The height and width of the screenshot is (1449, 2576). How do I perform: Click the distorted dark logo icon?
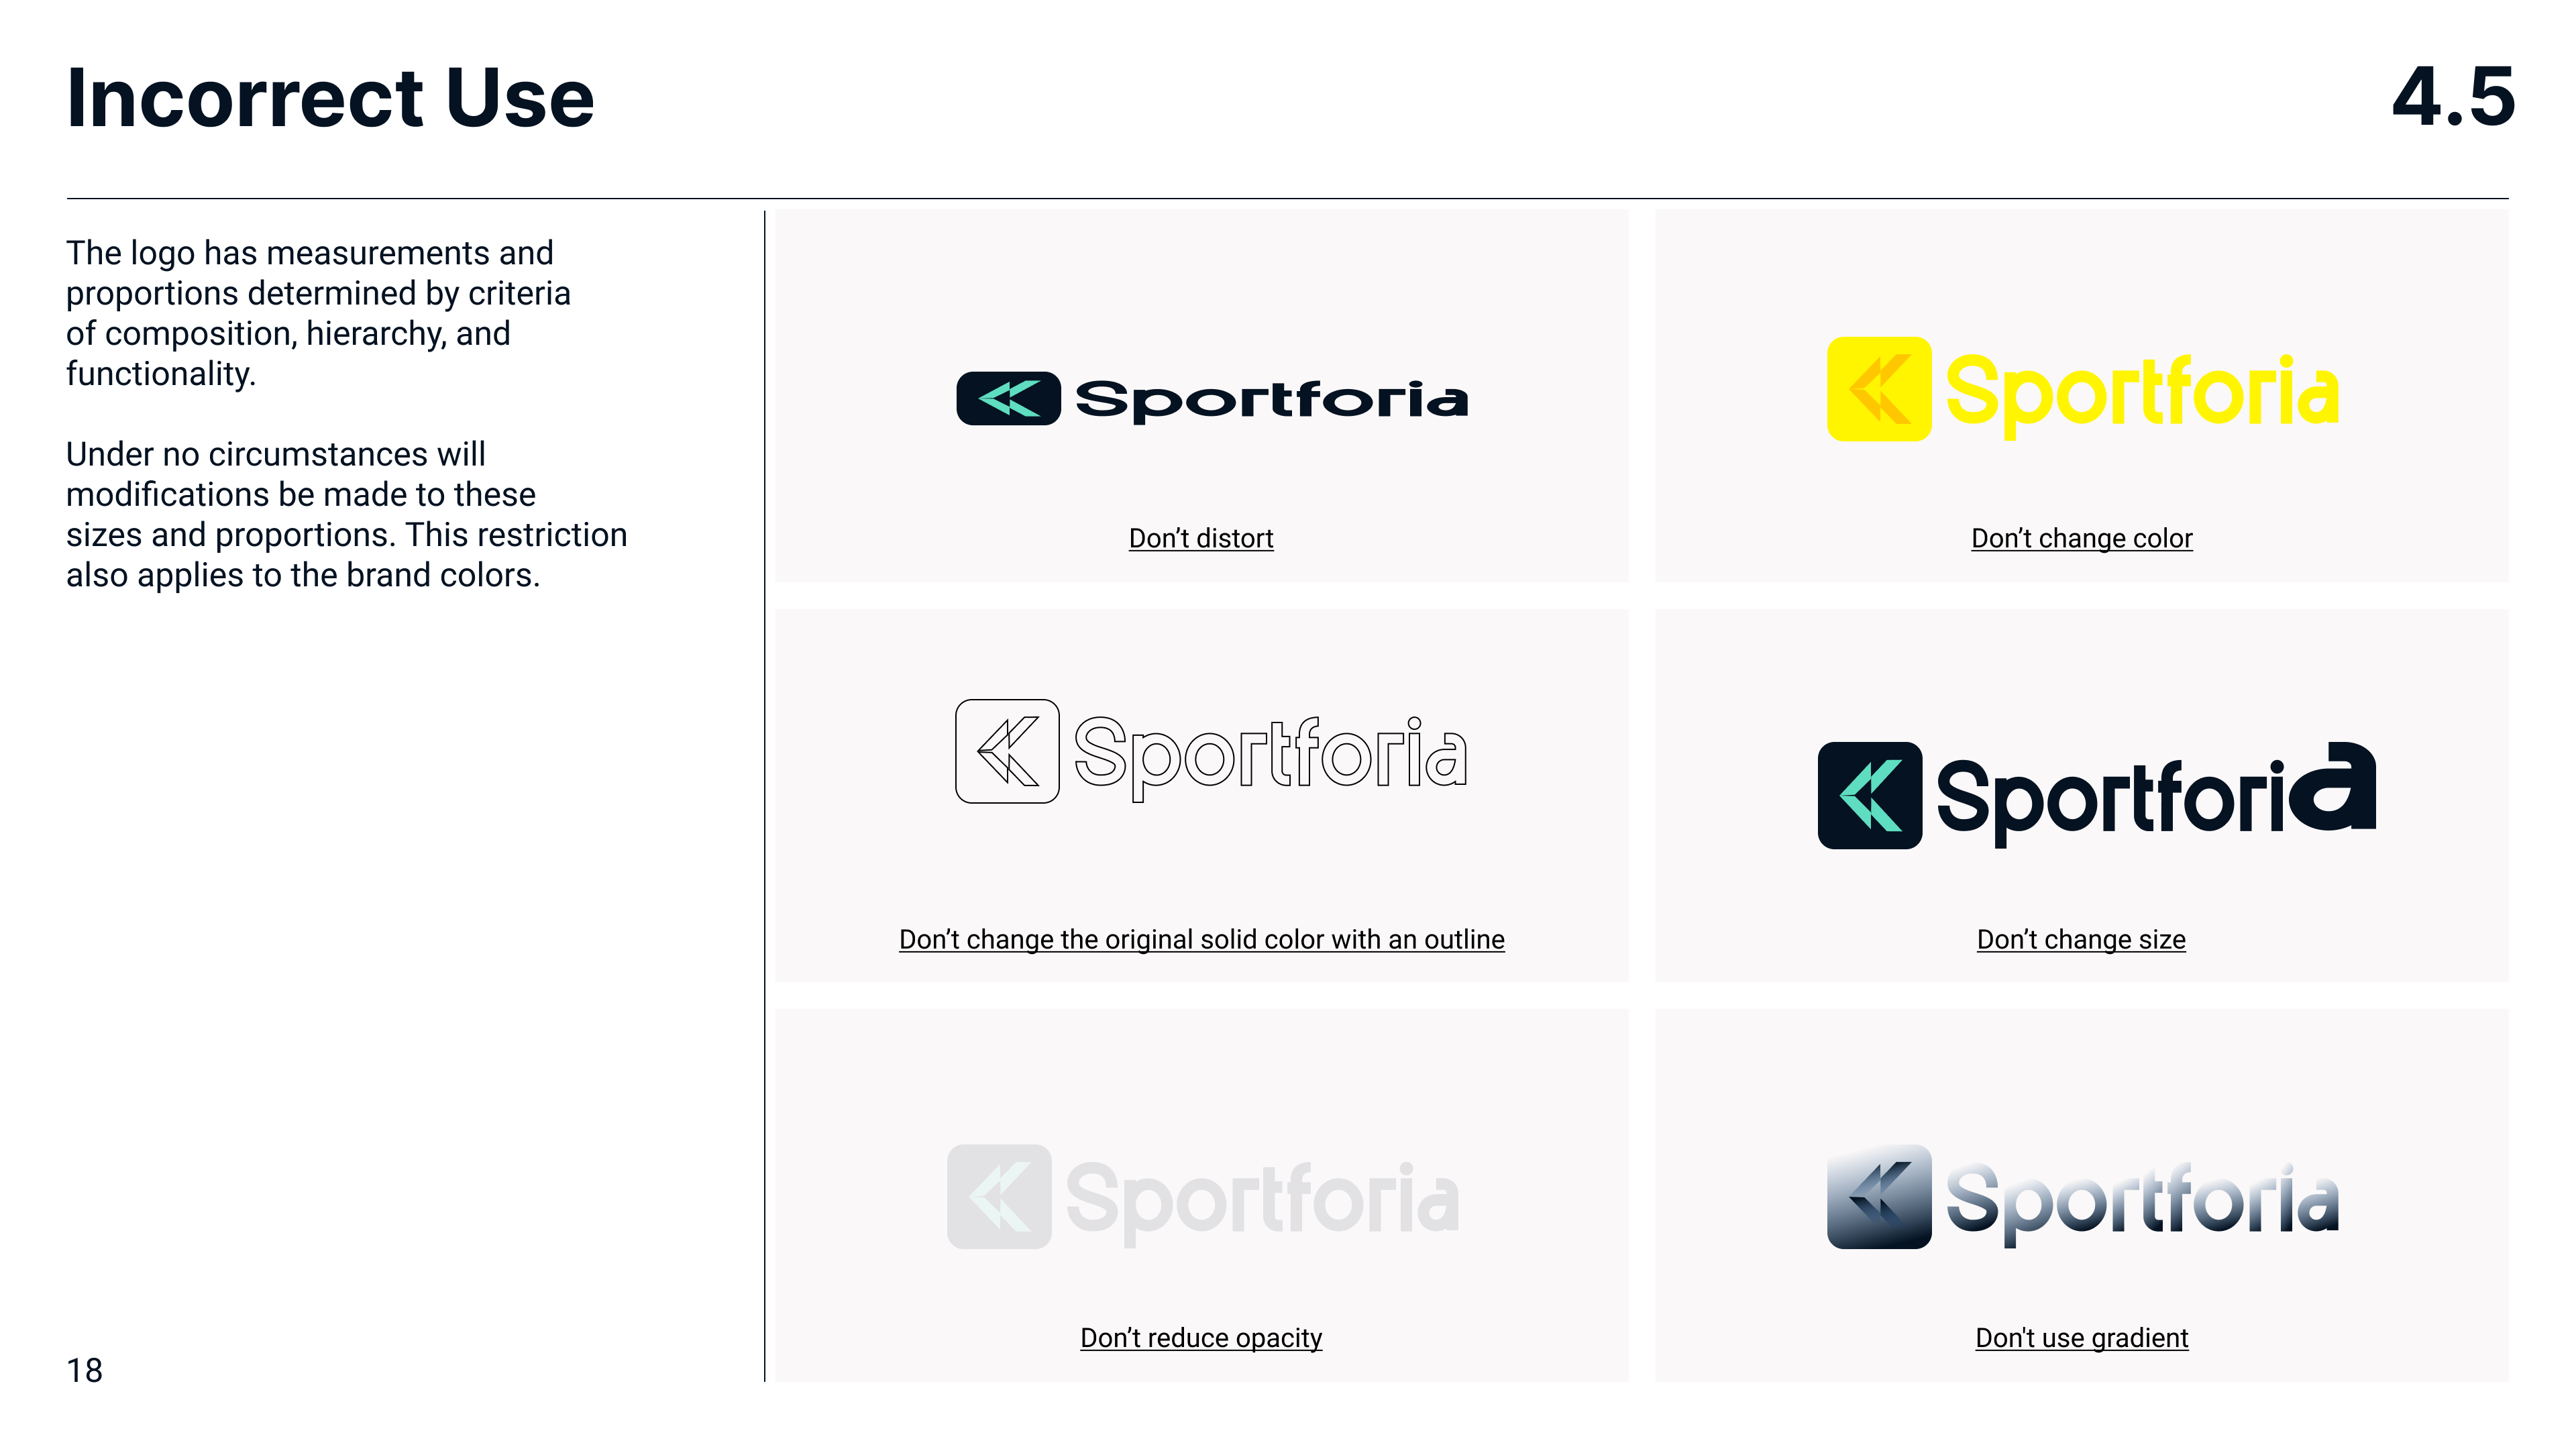pyautogui.click(x=1008, y=398)
